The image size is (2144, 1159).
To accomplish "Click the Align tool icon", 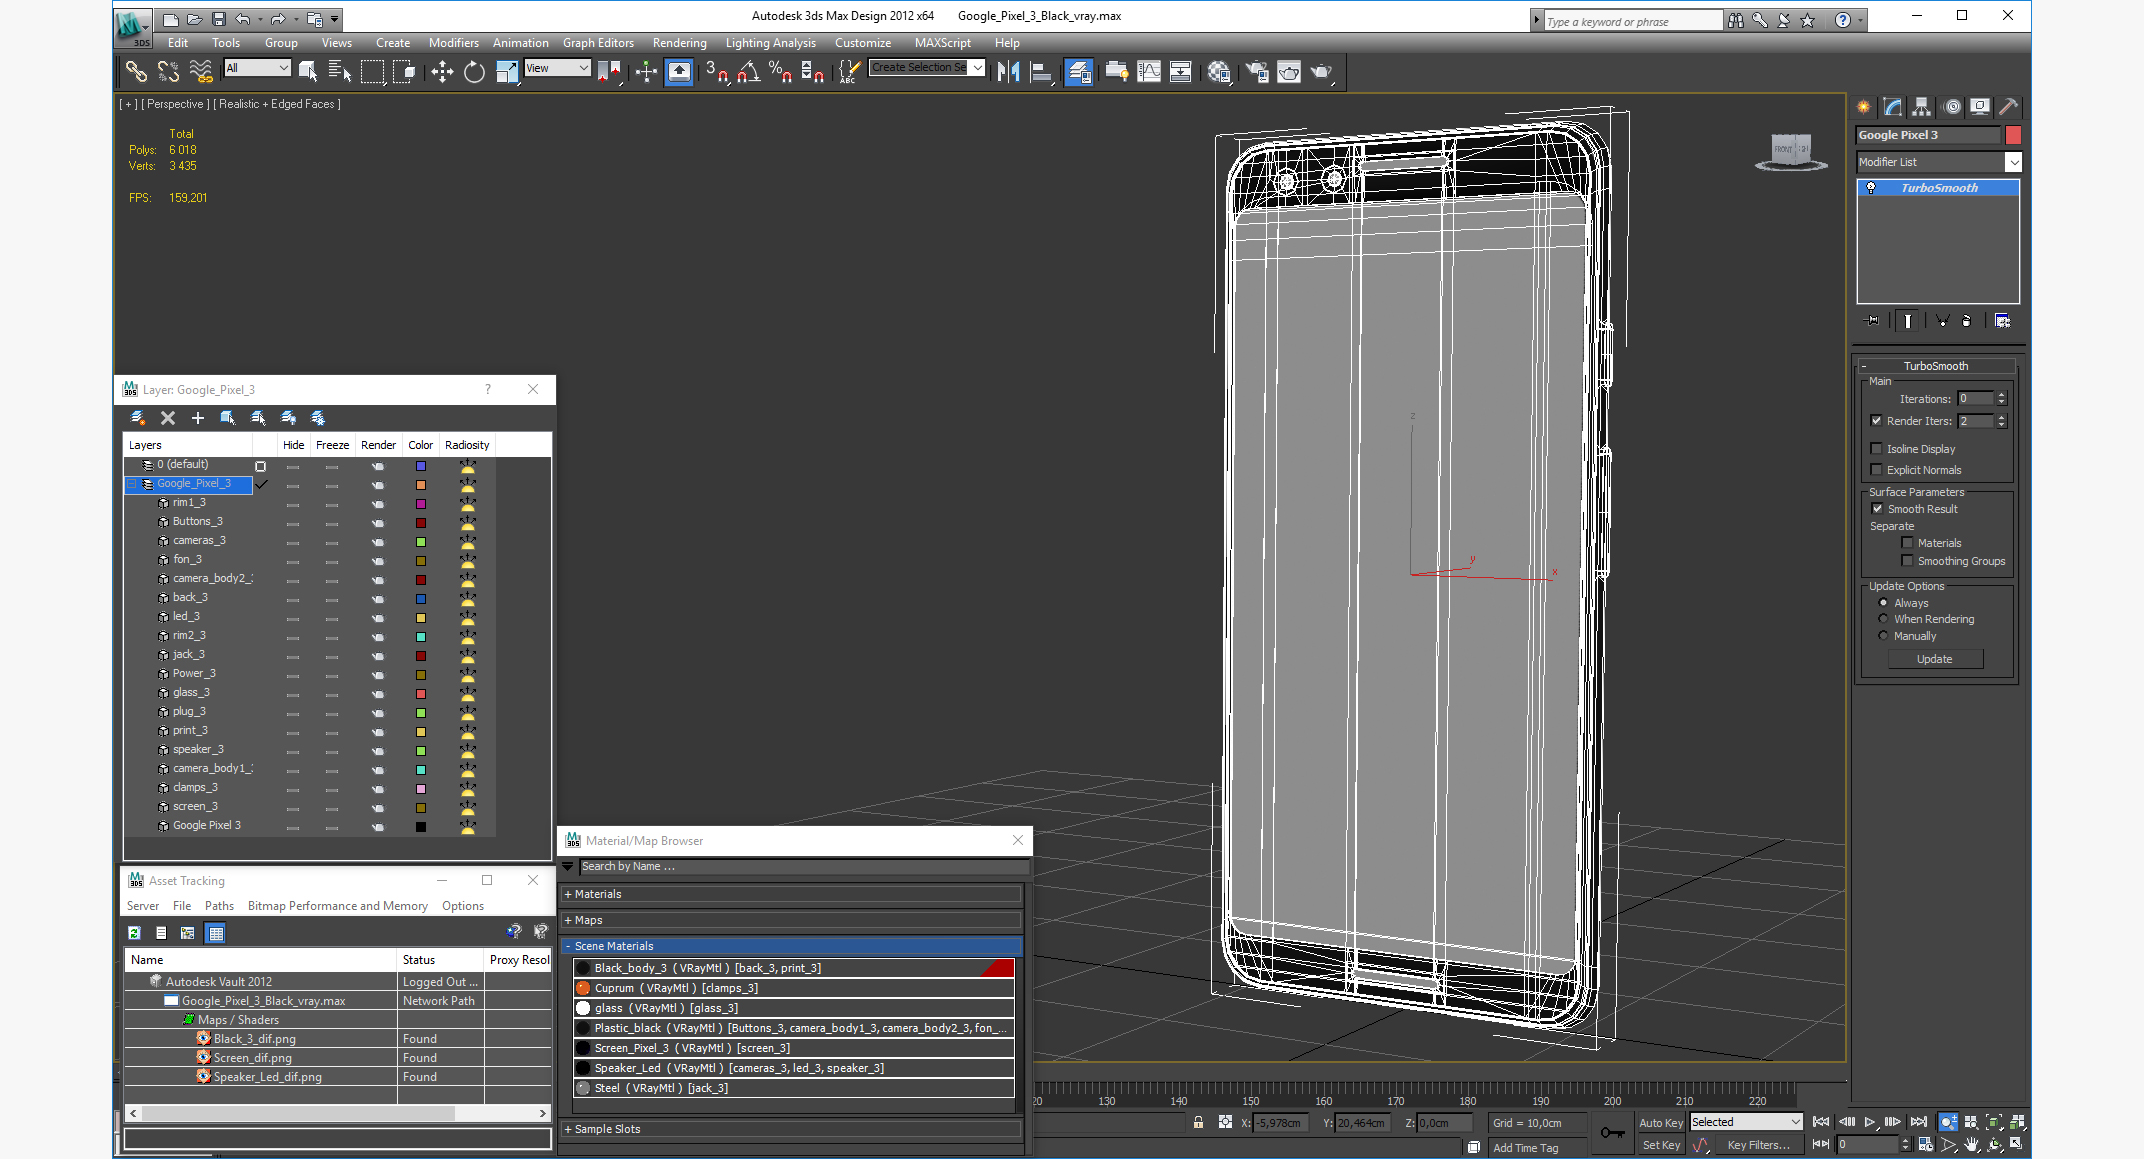I will [1041, 71].
